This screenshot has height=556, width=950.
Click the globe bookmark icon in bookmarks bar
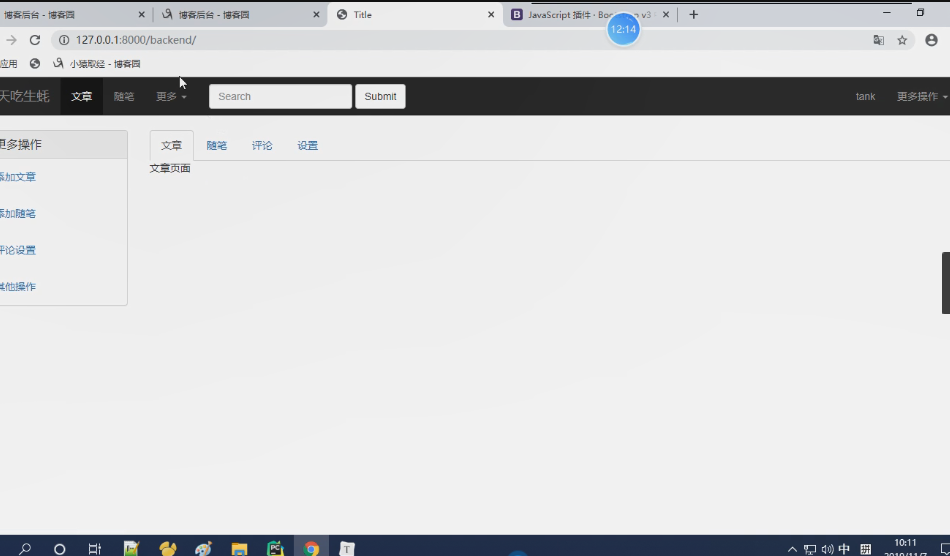point(35,64)
